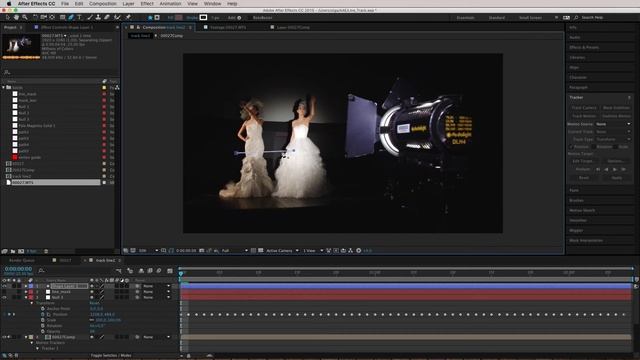Viewport: 640px width, 360px height.
Task: Select Standard workspace
Action: [497, 18]
